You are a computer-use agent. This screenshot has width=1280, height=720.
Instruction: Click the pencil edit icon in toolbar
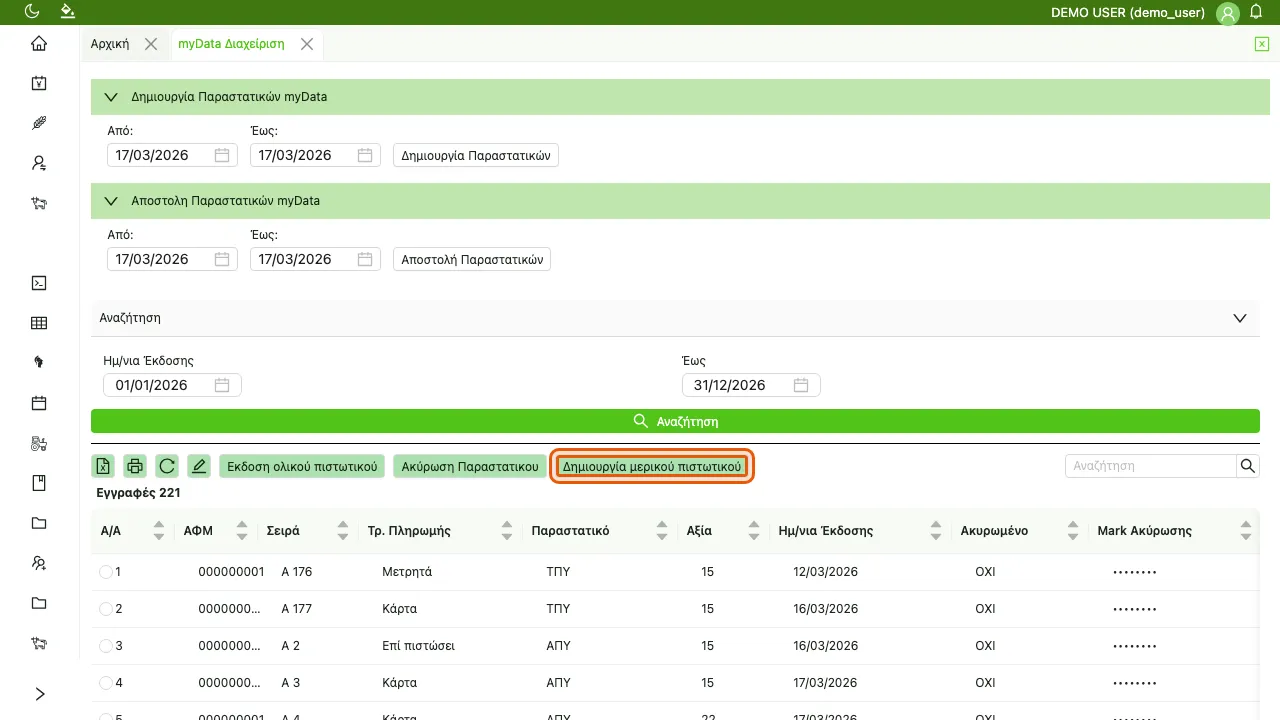pos(199,466)
